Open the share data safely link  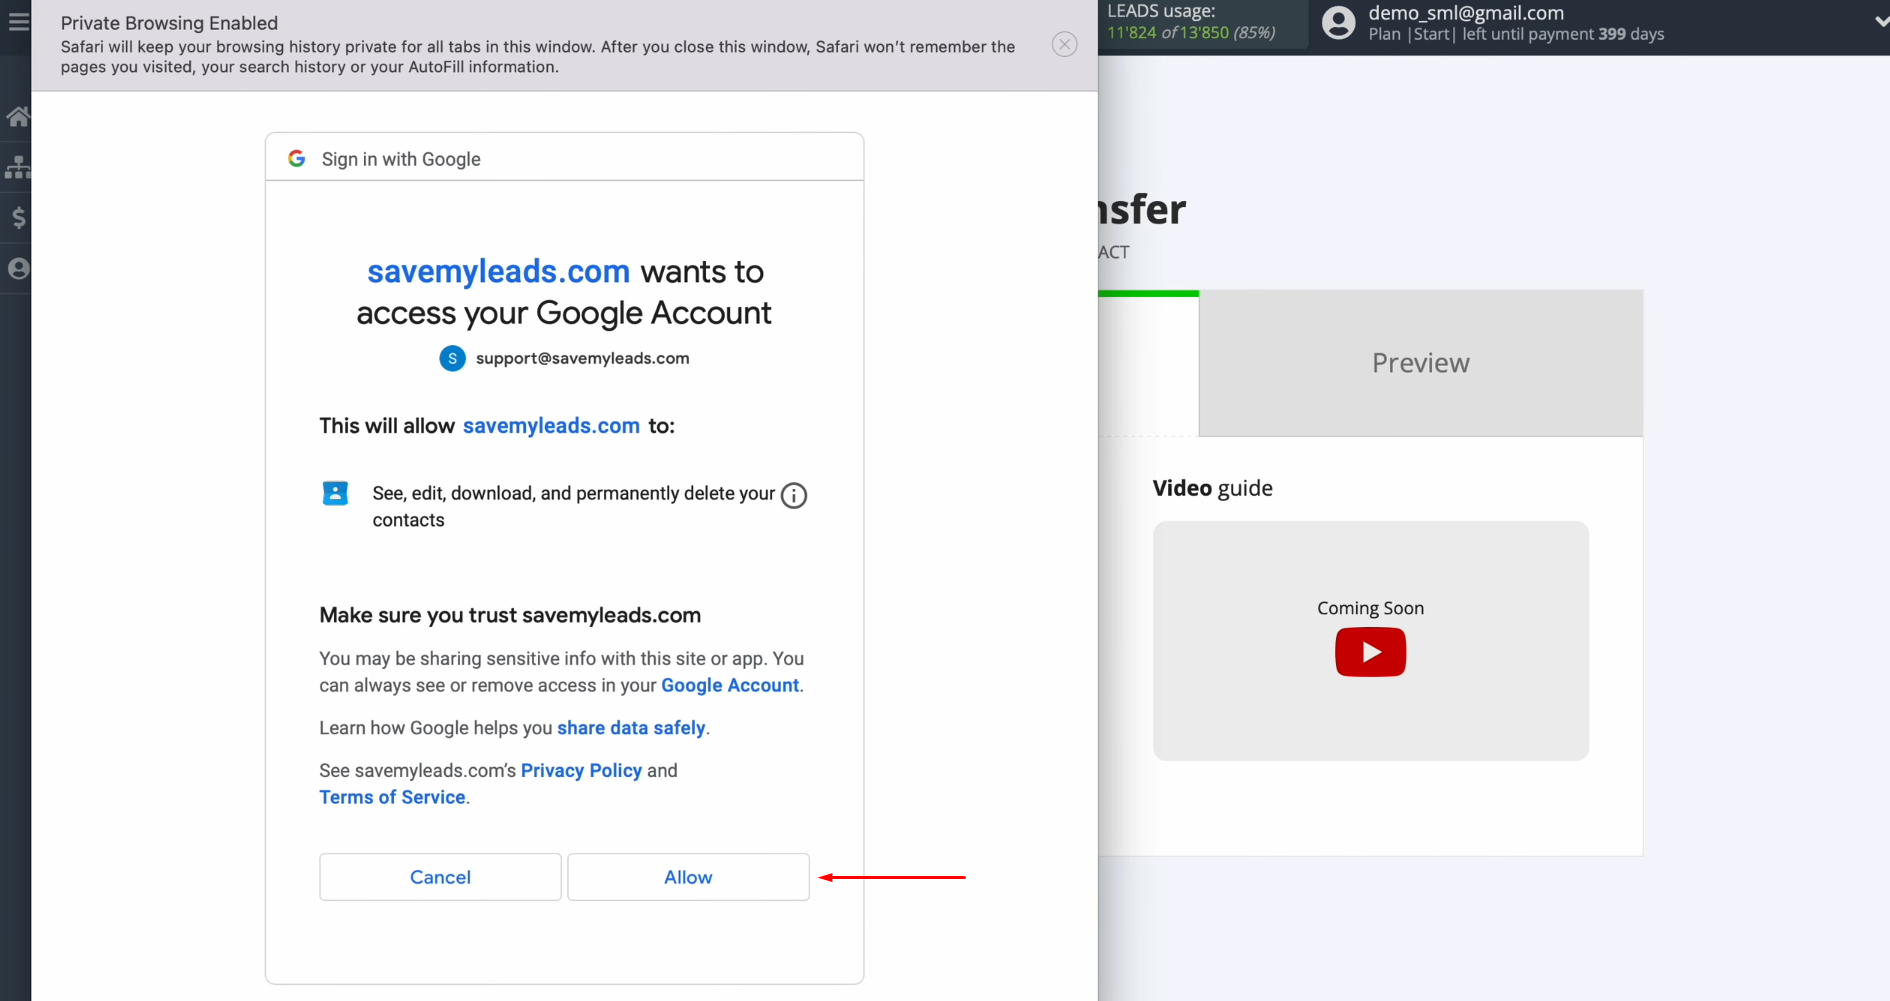tap(631, 728)
